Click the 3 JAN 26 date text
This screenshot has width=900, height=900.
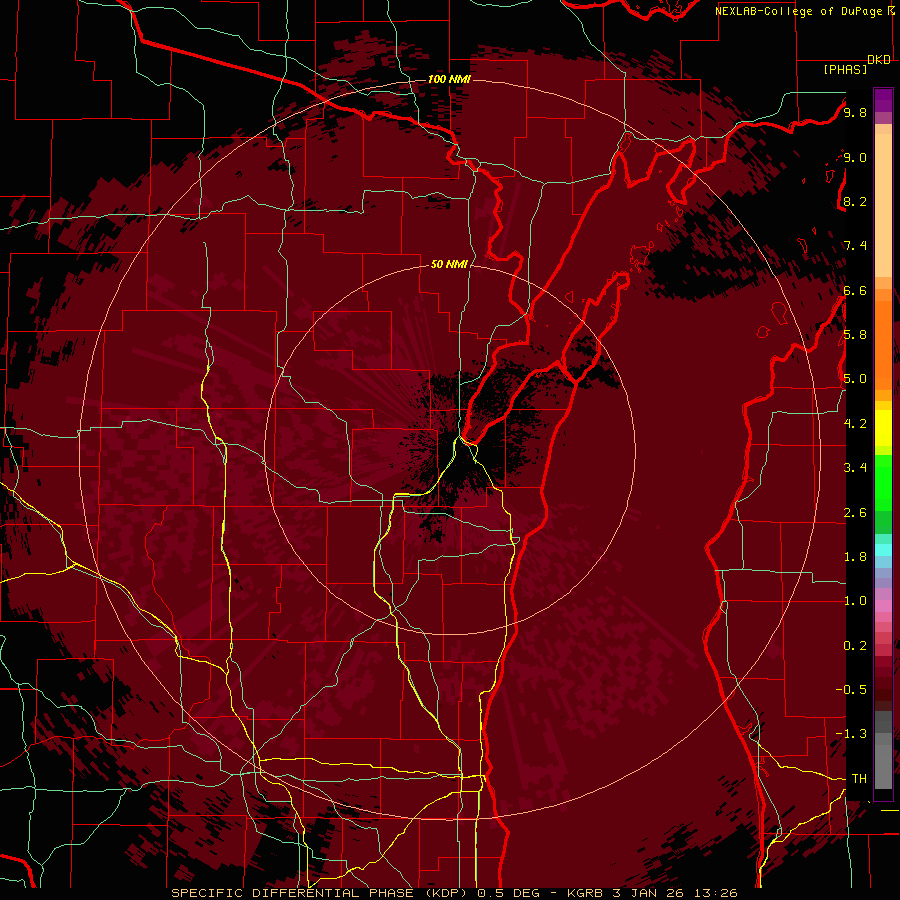(x=650, y=893)
